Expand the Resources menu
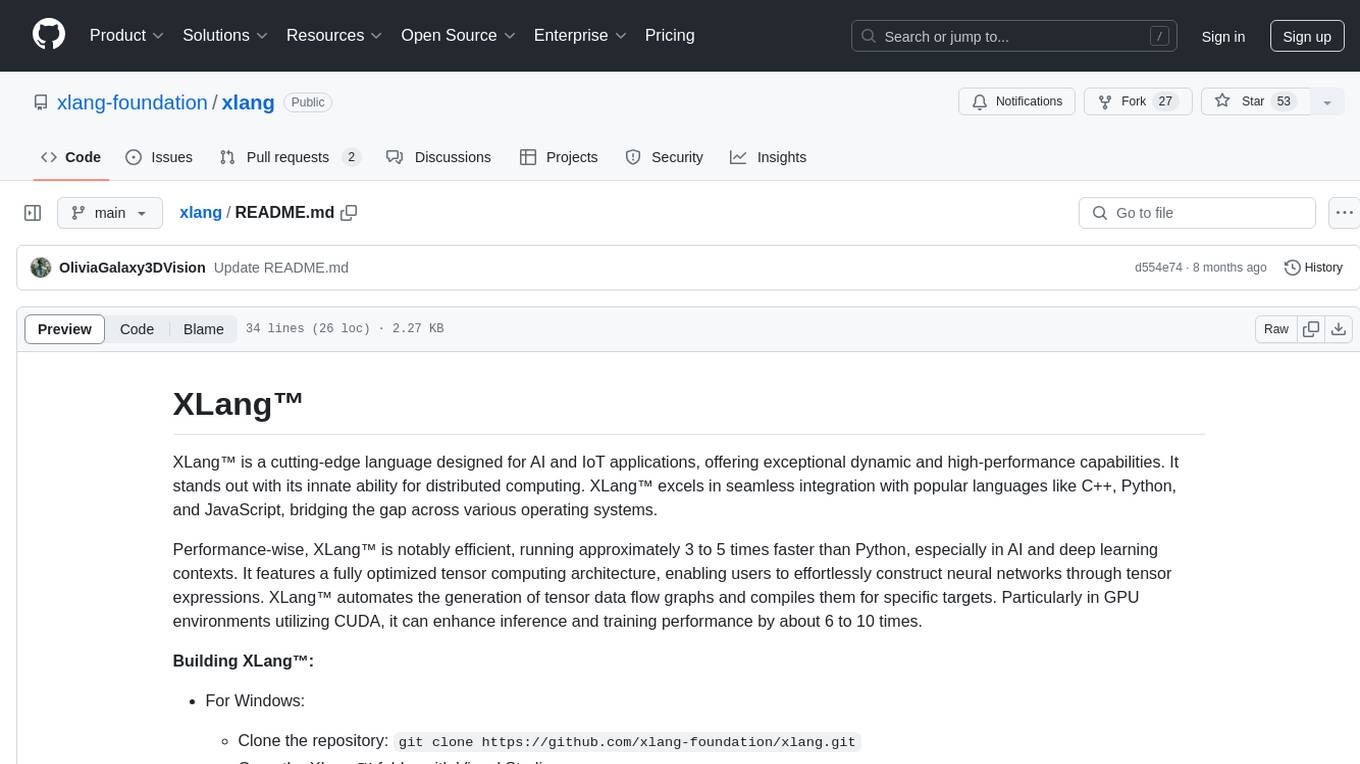 coord(334,35)
